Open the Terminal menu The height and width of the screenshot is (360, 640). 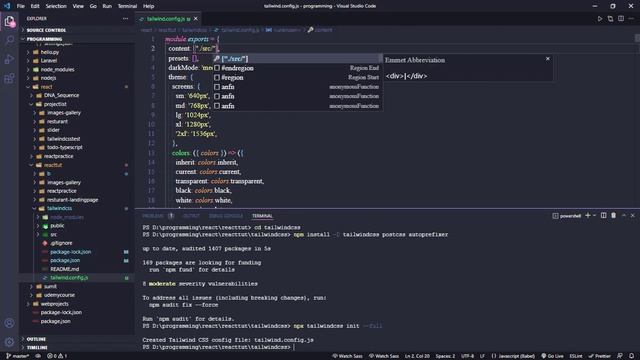(127, 6)
